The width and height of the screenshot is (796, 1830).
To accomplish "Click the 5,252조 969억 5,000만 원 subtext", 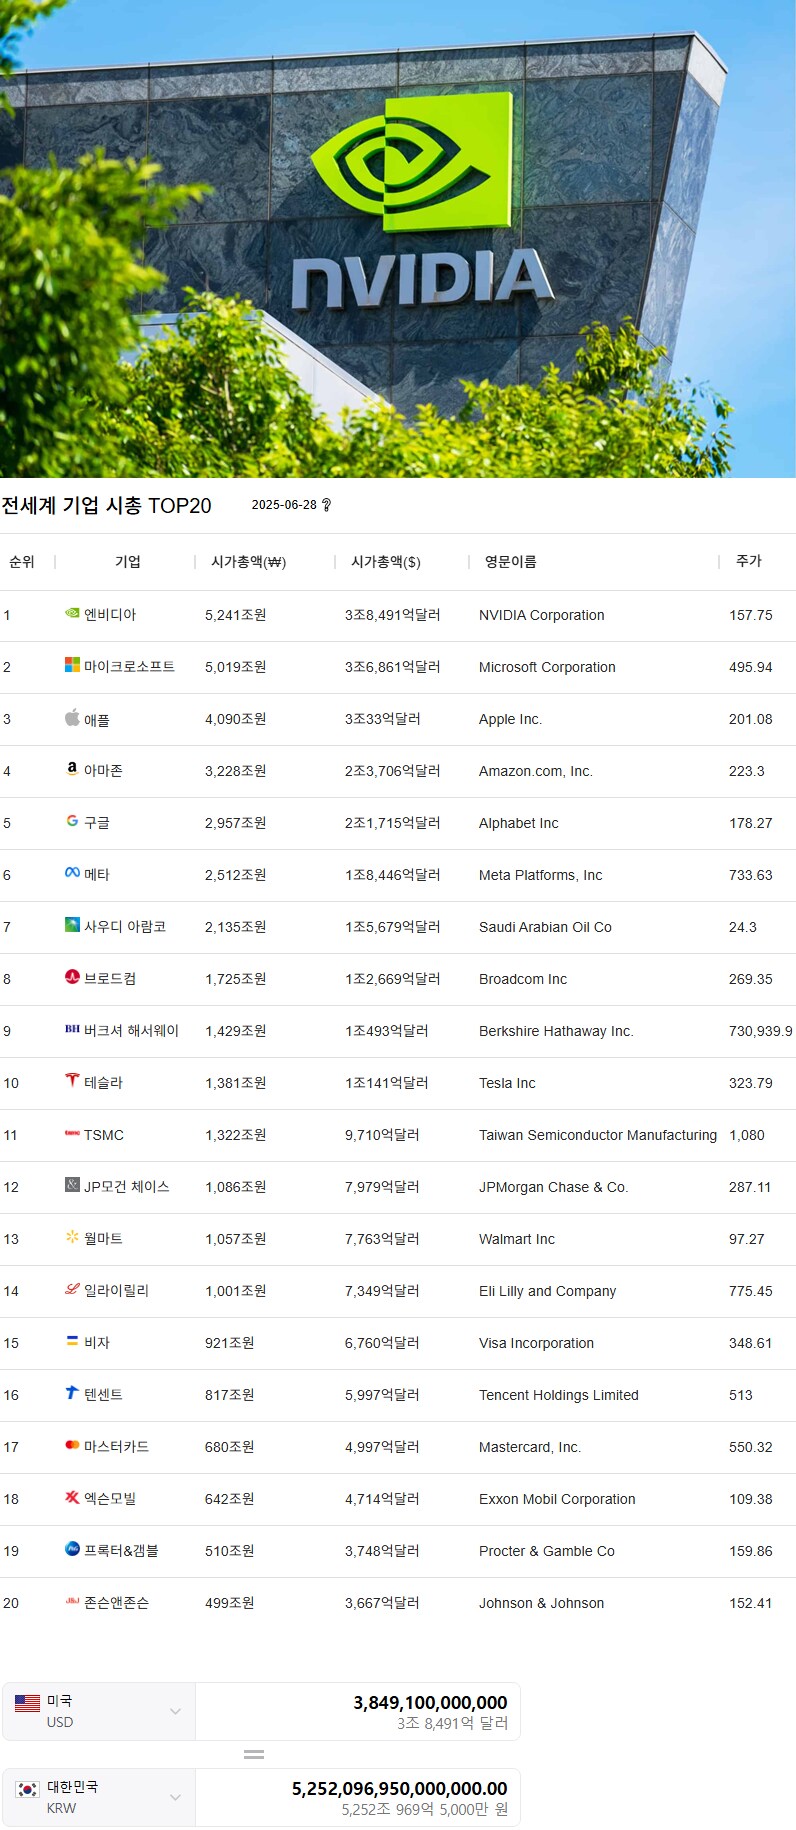I will pos(425,1809).
